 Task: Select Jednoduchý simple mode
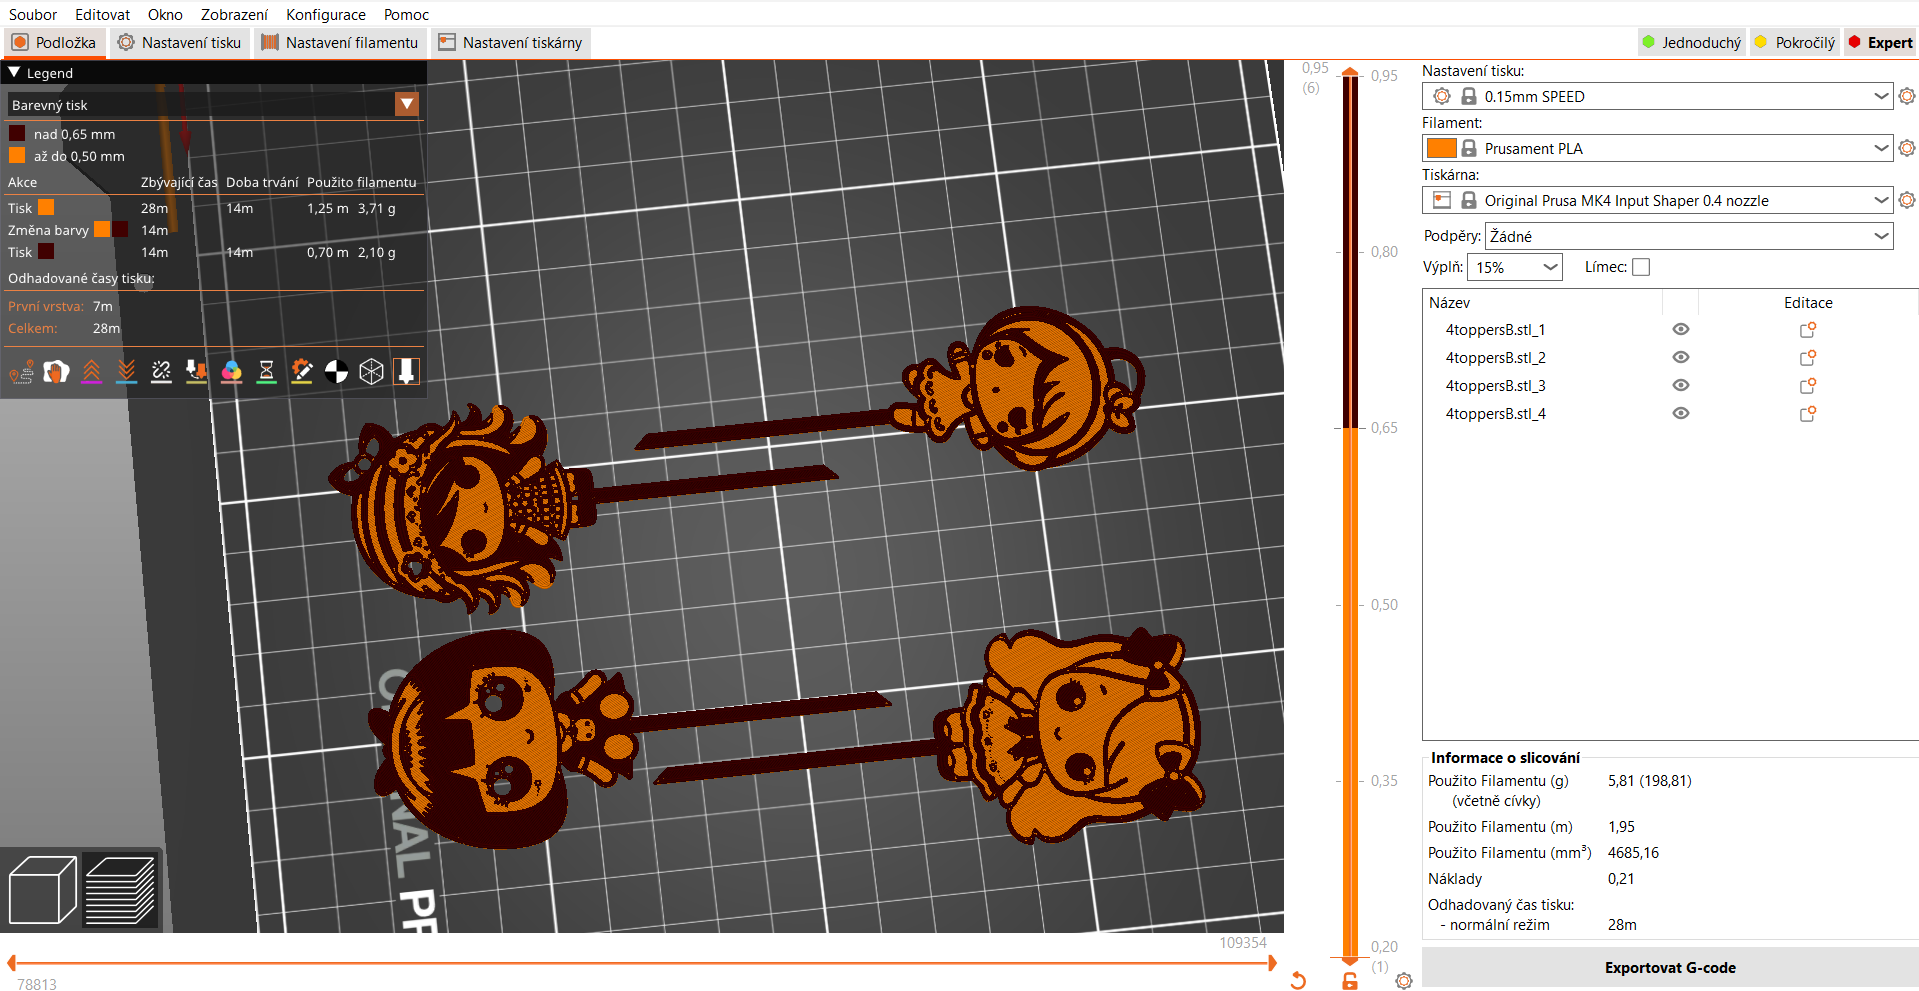(x=1692, y=42)
